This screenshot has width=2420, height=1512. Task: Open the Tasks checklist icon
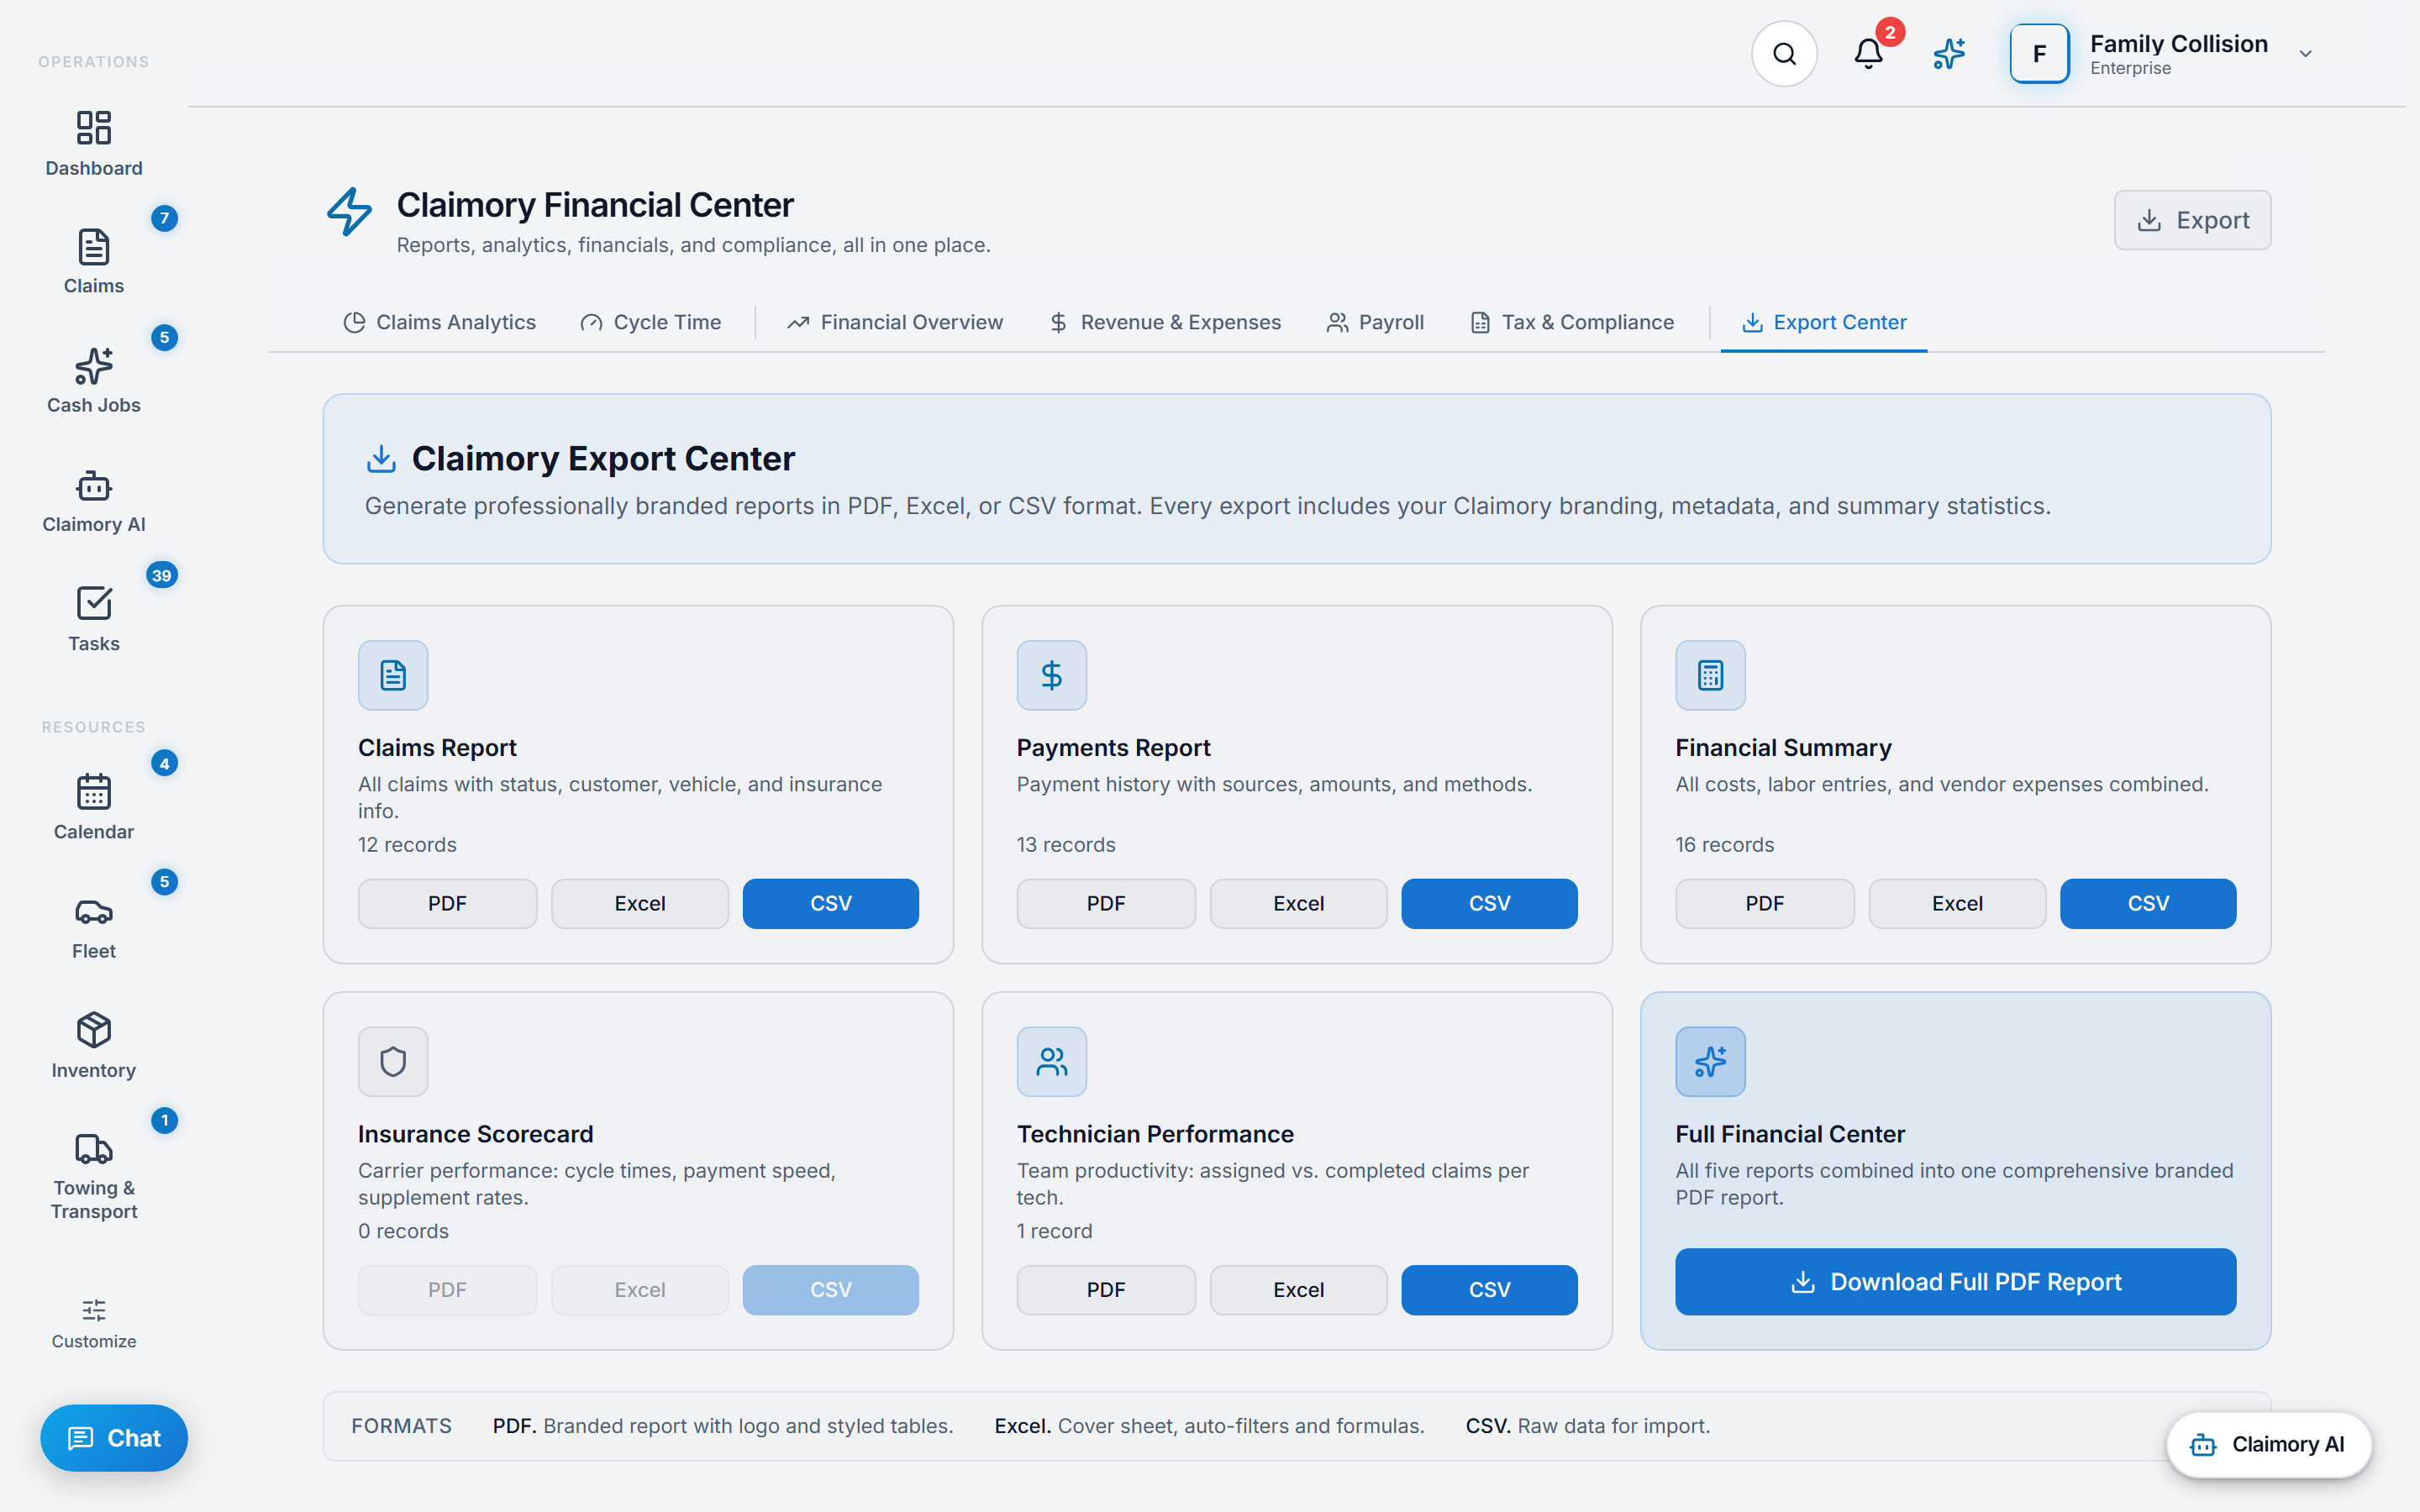(x=94, y=604)
